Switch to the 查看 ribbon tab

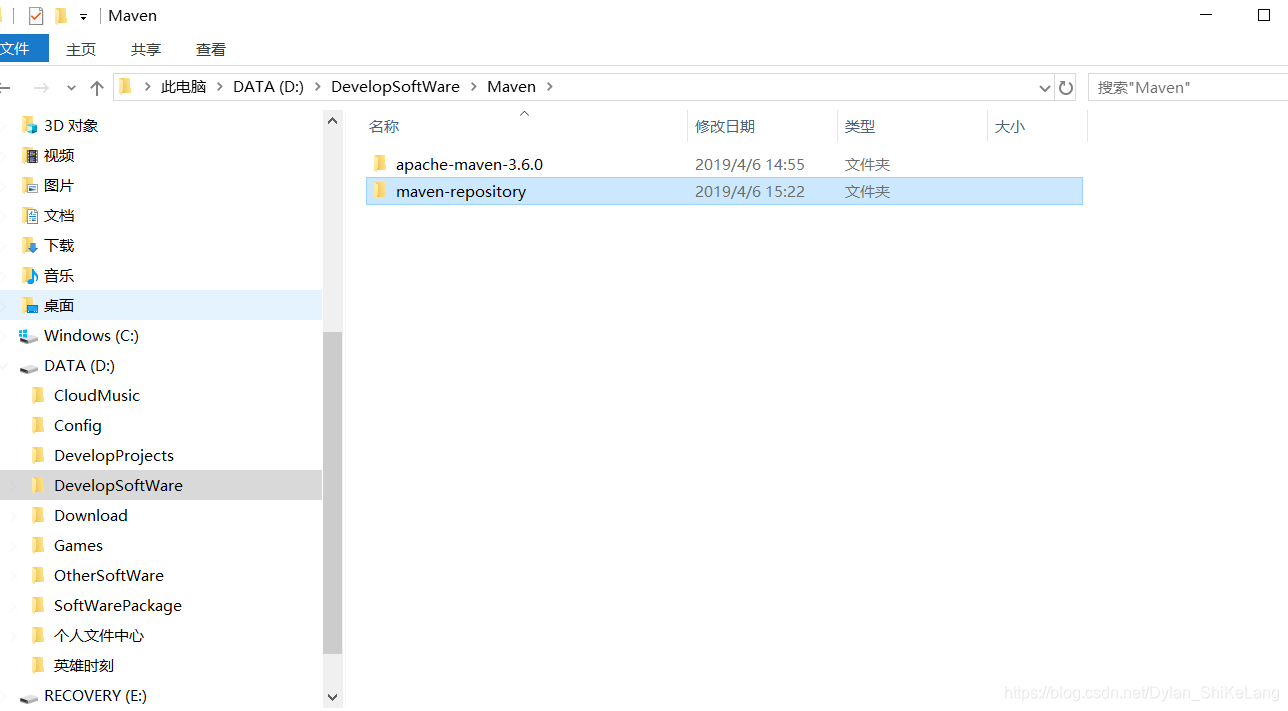pos(211,49)
